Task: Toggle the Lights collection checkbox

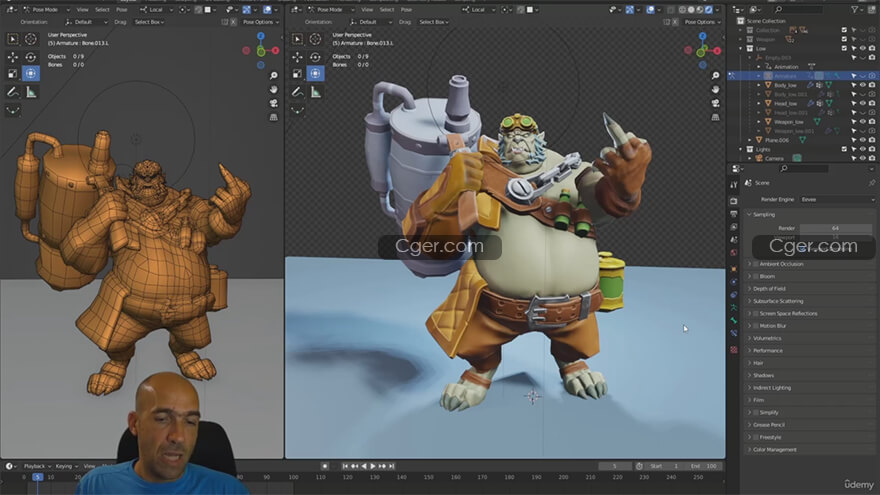Action: (x=844, y=149)
